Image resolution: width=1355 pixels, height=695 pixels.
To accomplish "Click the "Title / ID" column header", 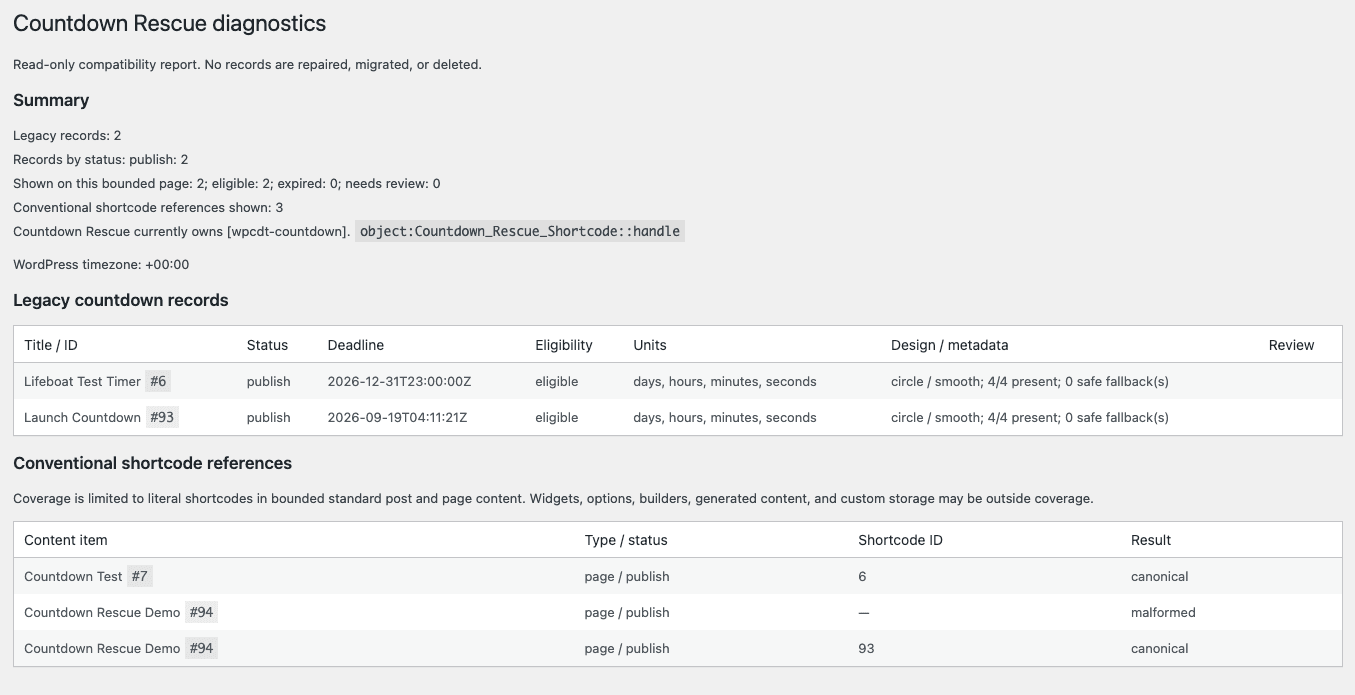I will click(x=51, y=345).
